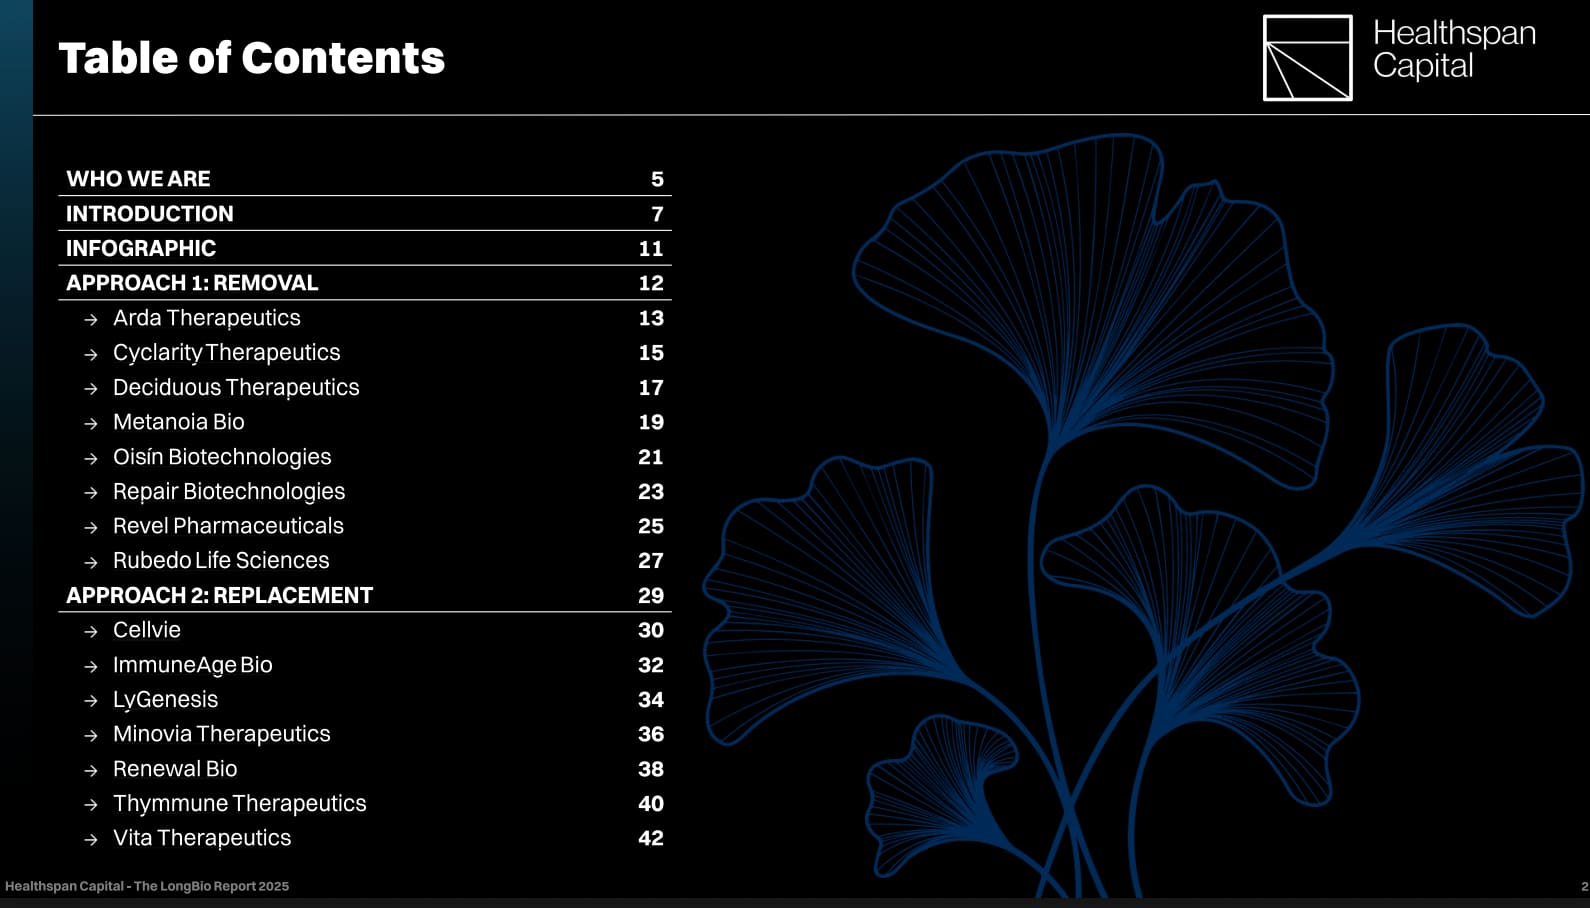Go to APPROACH 1: REMOVAL section heading
This screenshot has width=1590, height=908.
192,283
